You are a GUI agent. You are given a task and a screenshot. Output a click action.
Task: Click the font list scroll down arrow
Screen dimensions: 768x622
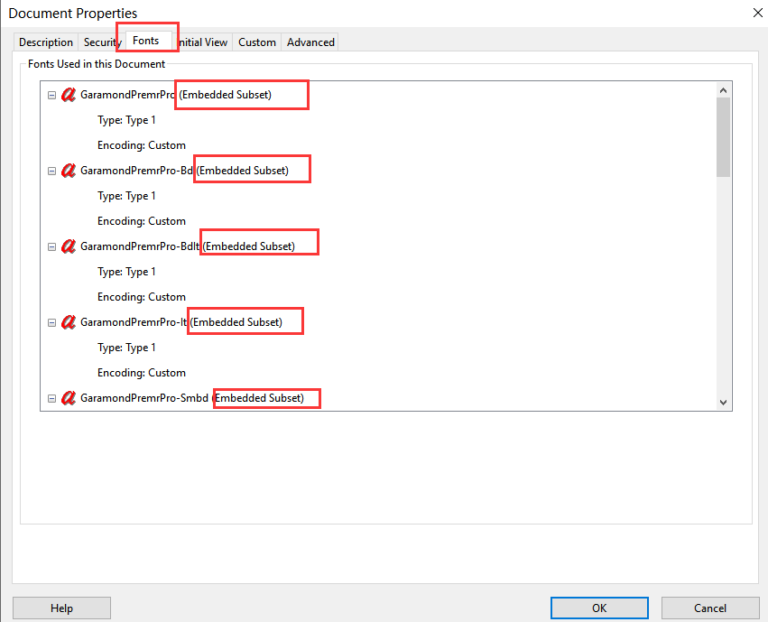point(723,402)
